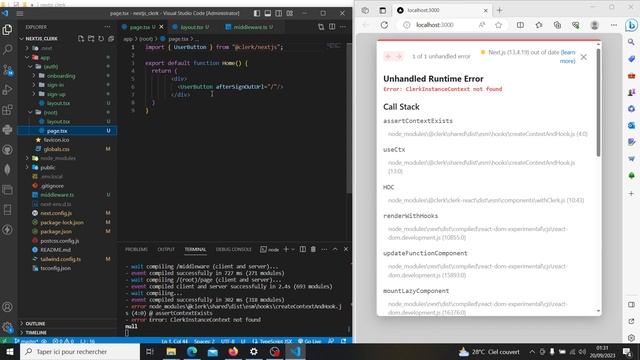The image size is (640, 360).
Task: Open next.config.js in the file tree
Action: [56, 213]
